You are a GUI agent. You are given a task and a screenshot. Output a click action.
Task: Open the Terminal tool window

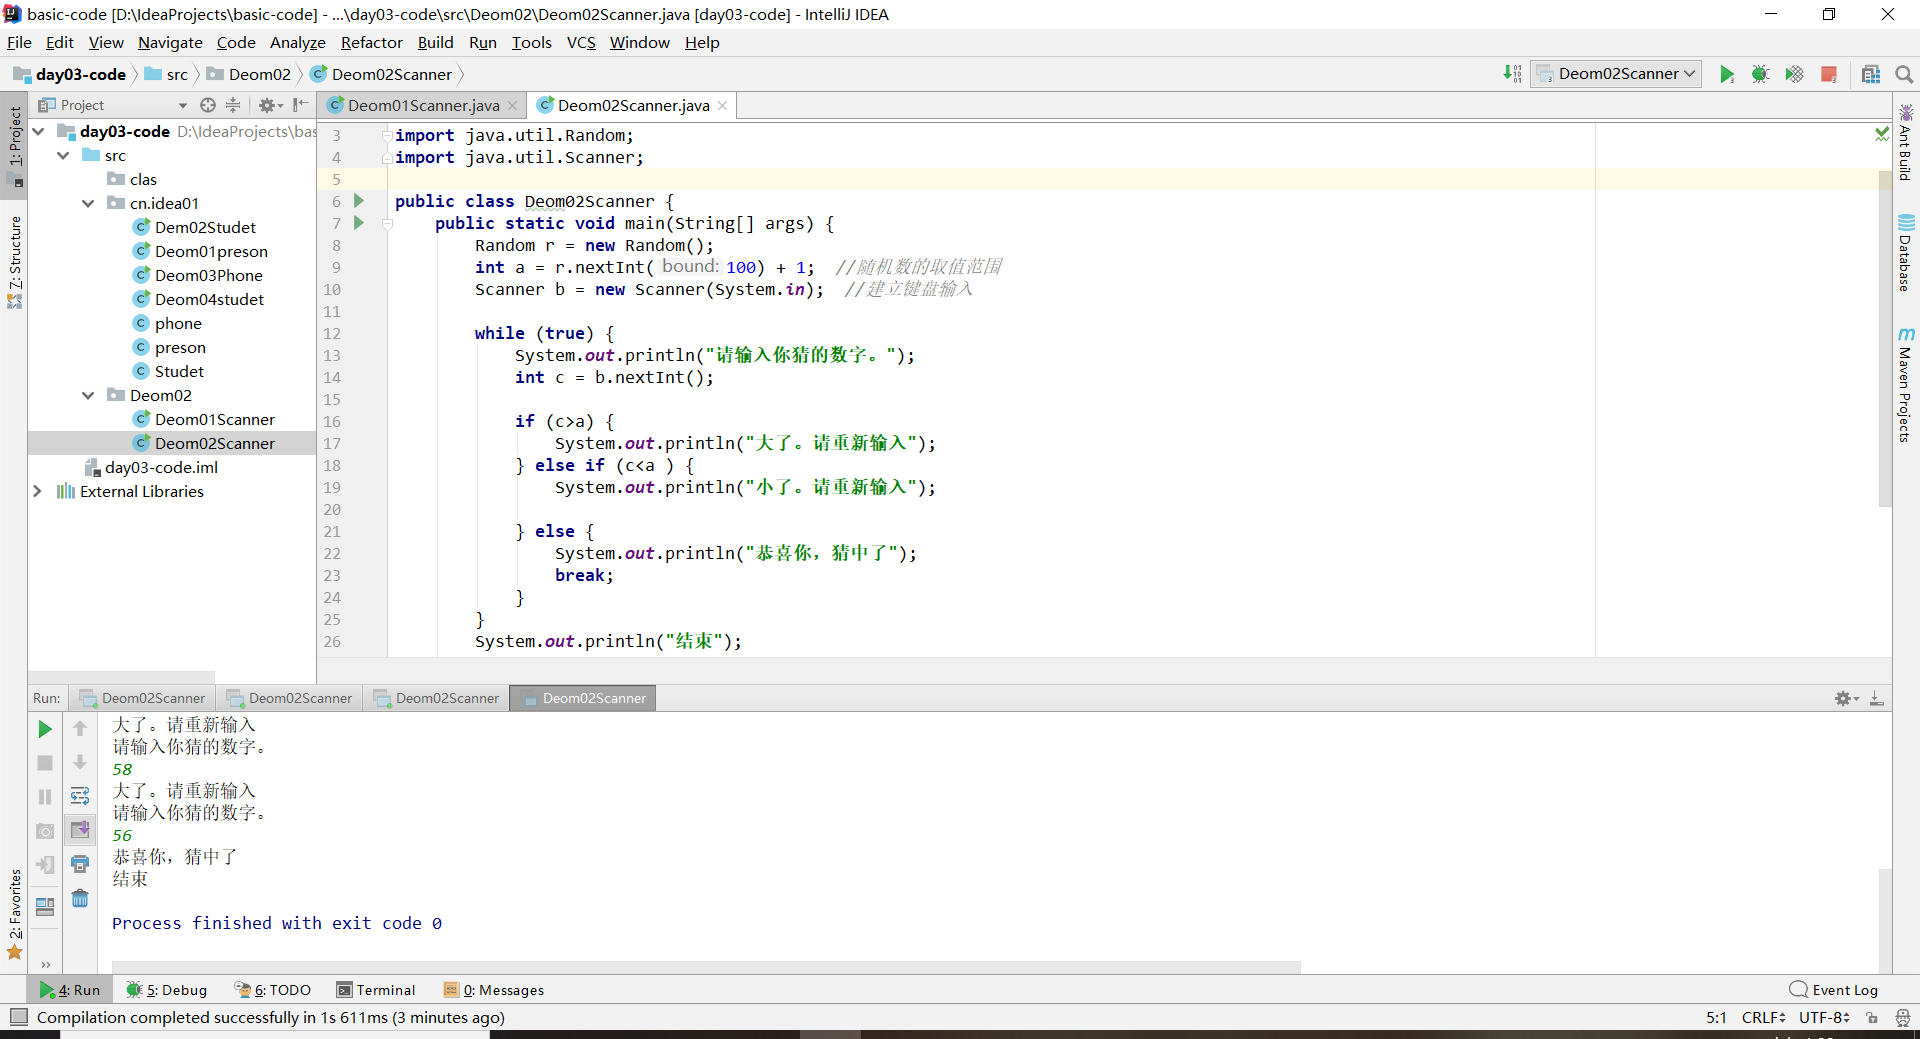click(376, 990)
